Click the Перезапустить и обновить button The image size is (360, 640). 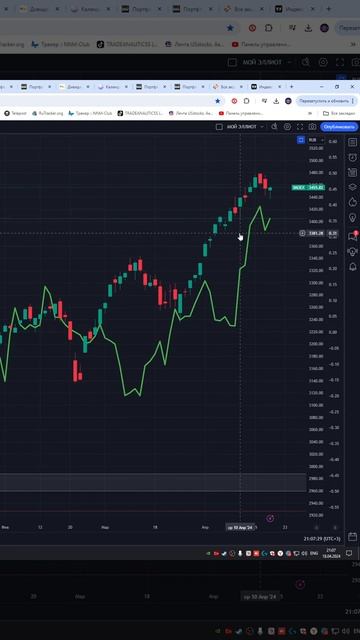(x=327, y=101)
